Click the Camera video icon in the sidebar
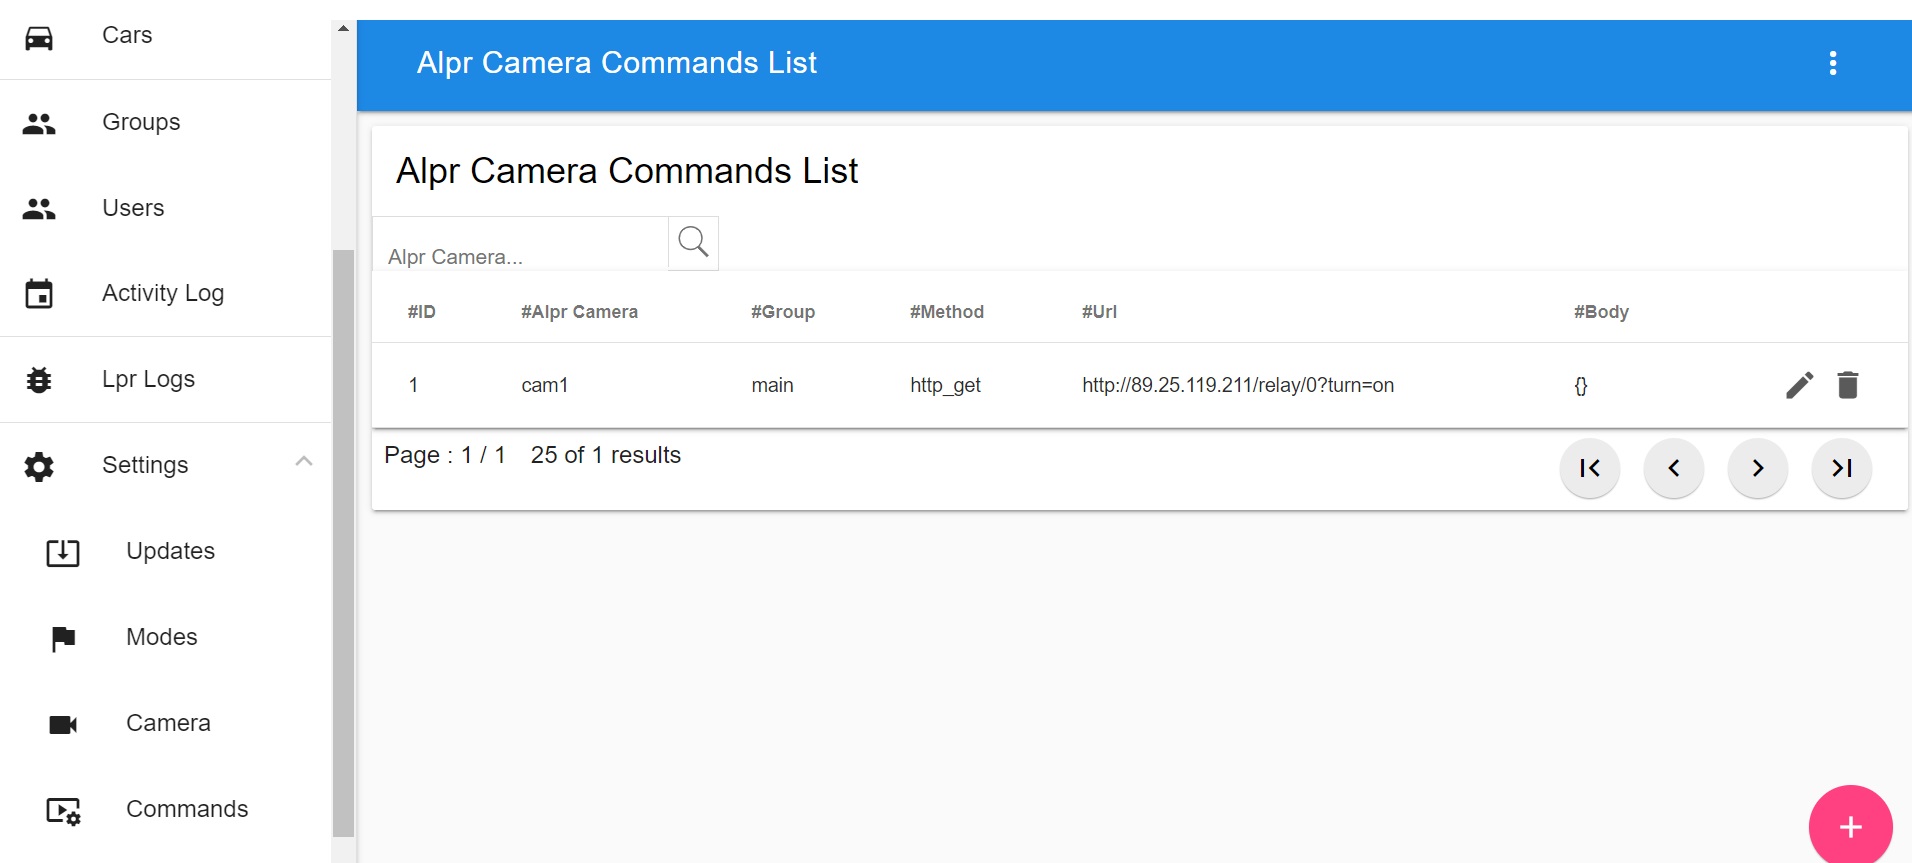 [63, 724]
